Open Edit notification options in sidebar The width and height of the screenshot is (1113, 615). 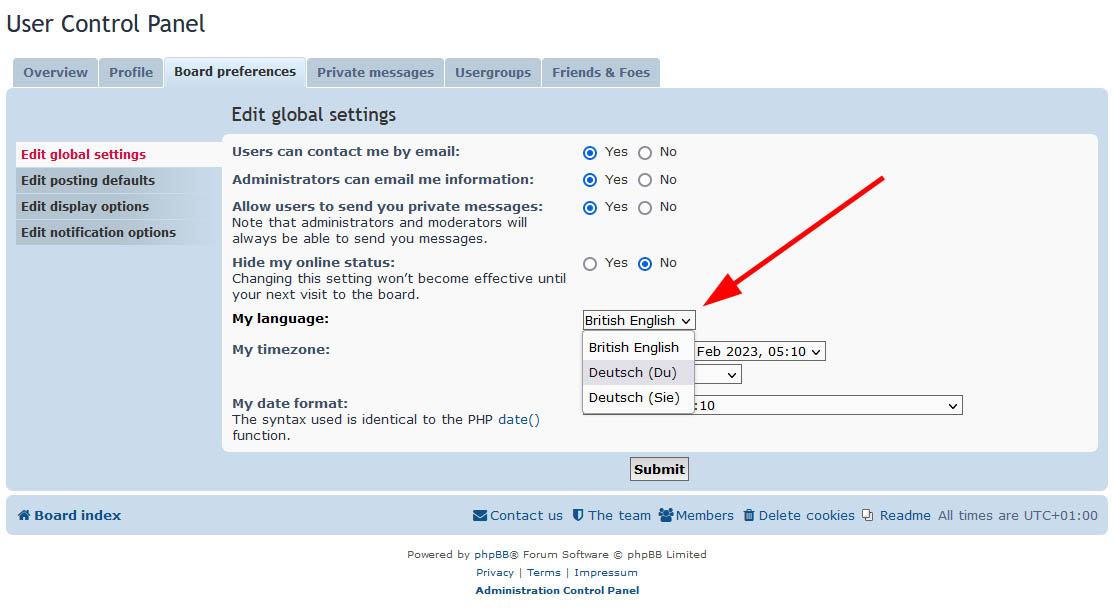click(119, 232)
